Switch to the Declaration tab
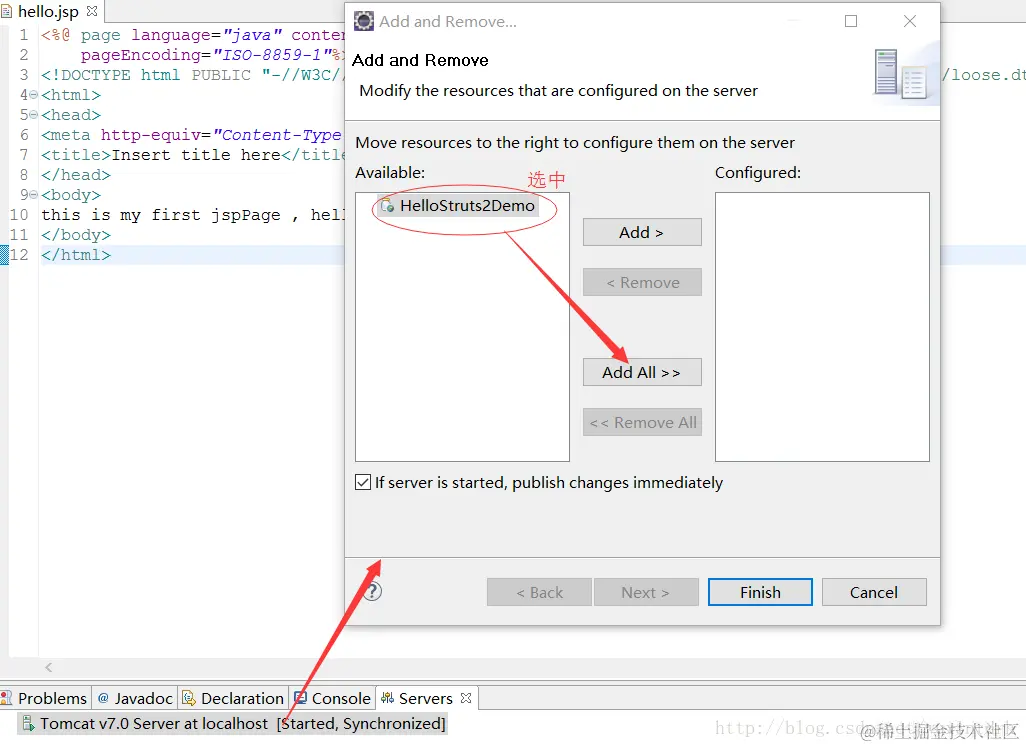Image resolution: width=1026 pixels, height=748 pixels. click(234, 698)
